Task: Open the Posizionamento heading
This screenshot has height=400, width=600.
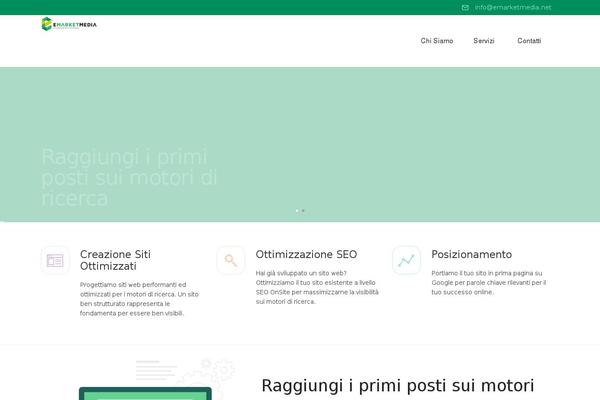Action: [471, 254]
